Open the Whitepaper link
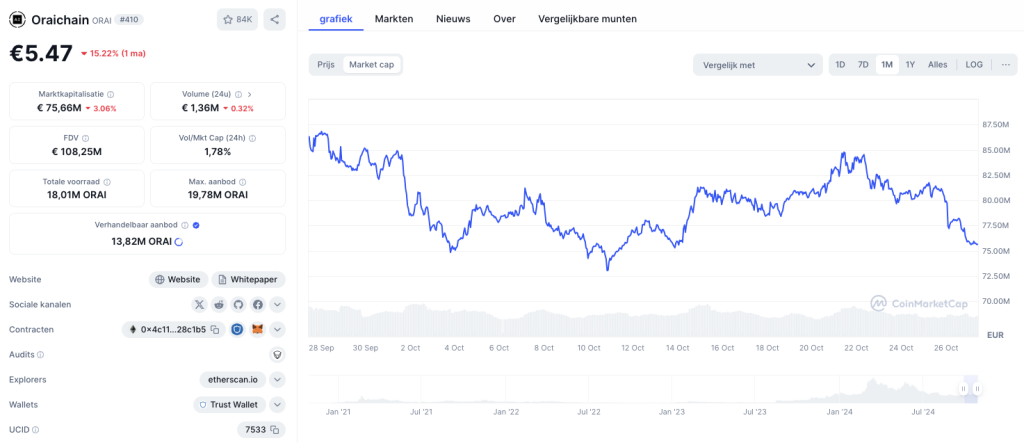This screenshot has height=443, width=1024. pyautogui.click(x=248, y=280)
